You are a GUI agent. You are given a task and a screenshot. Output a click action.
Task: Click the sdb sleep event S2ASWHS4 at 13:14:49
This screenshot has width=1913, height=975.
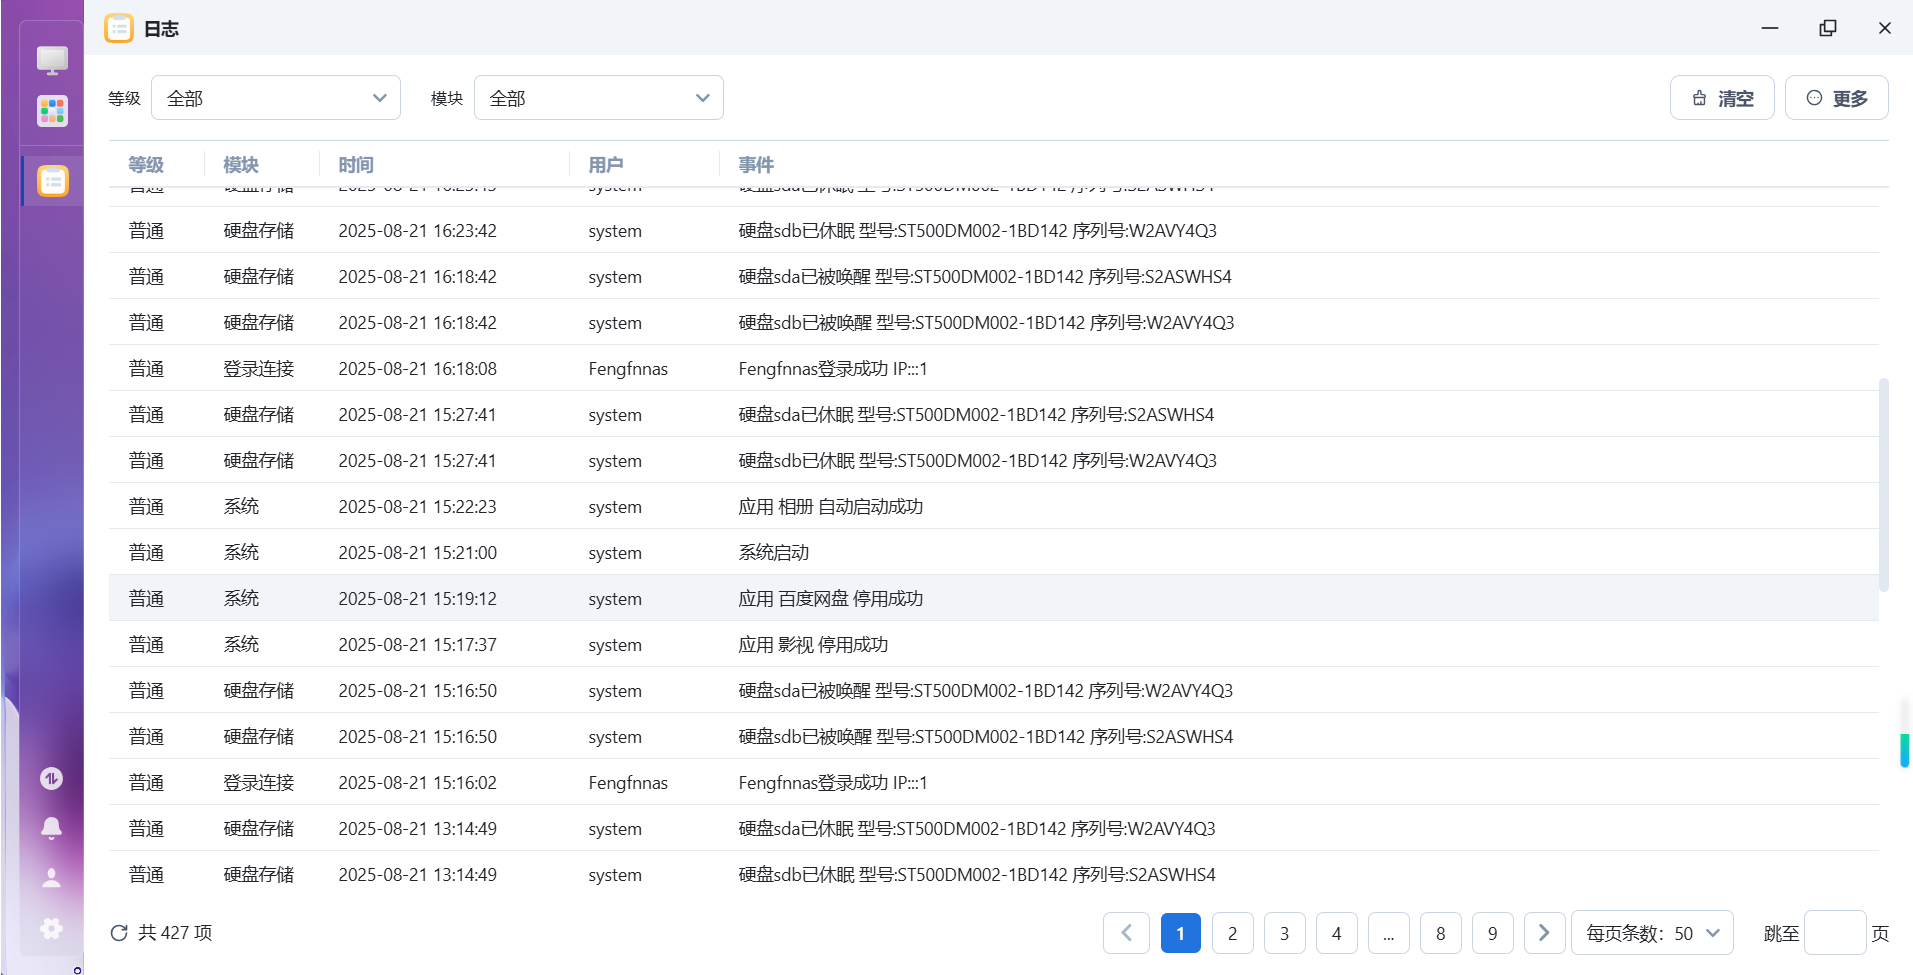(x=977, y=874)
